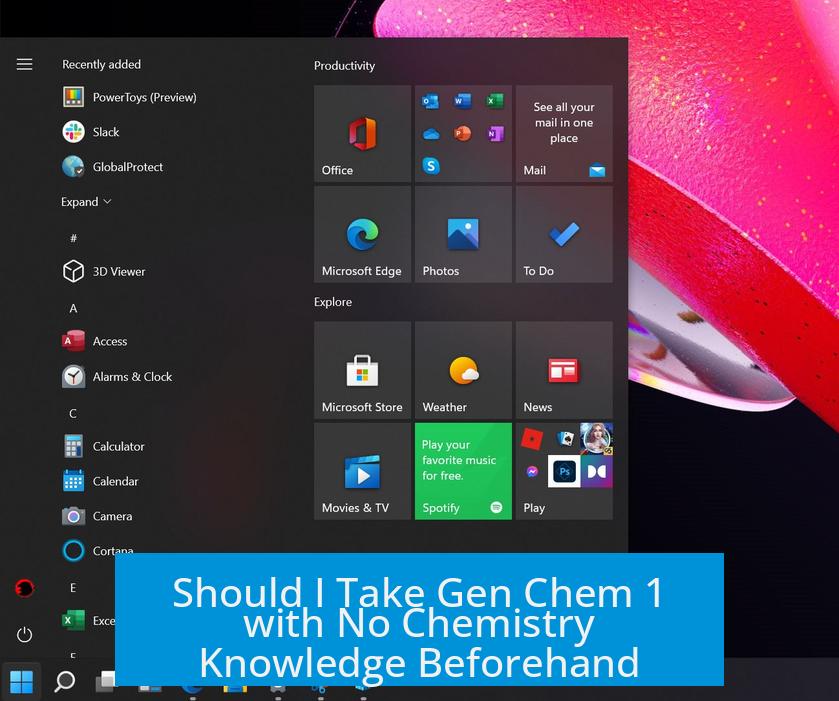
Task: Open Cortana from the app list
Action: [x=98, y=551]
